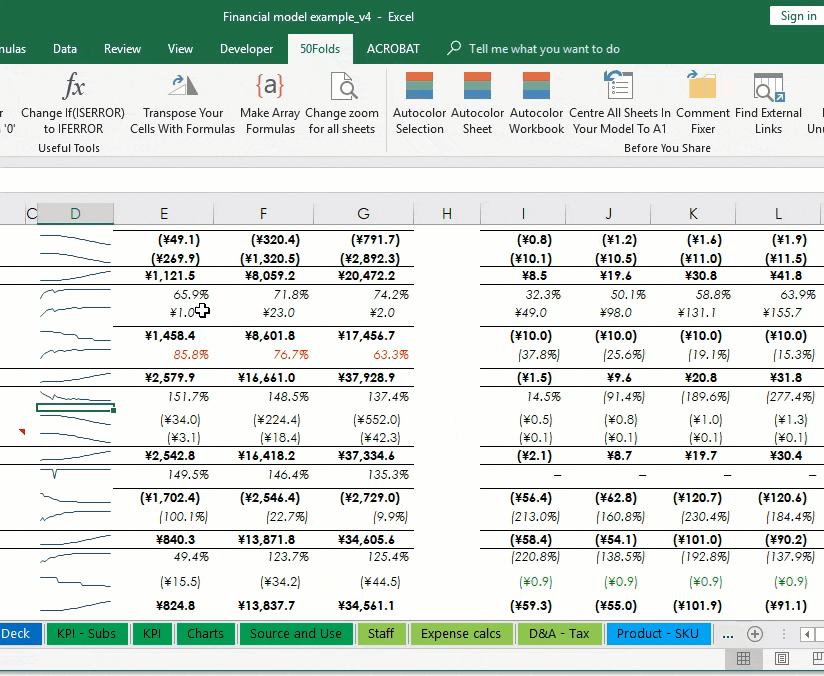
Task: Switch to Page Layout view in status bar
Action: point(781,658)
